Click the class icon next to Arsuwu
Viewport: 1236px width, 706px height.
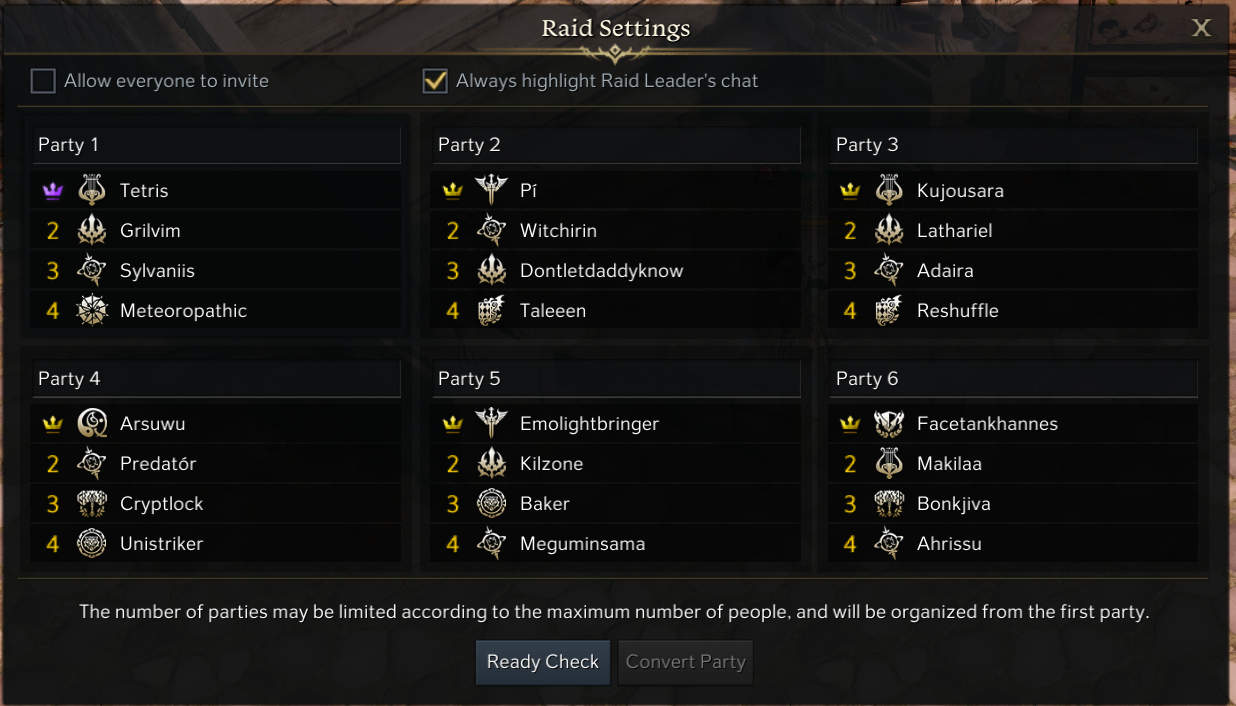click(x=92, y=424)
